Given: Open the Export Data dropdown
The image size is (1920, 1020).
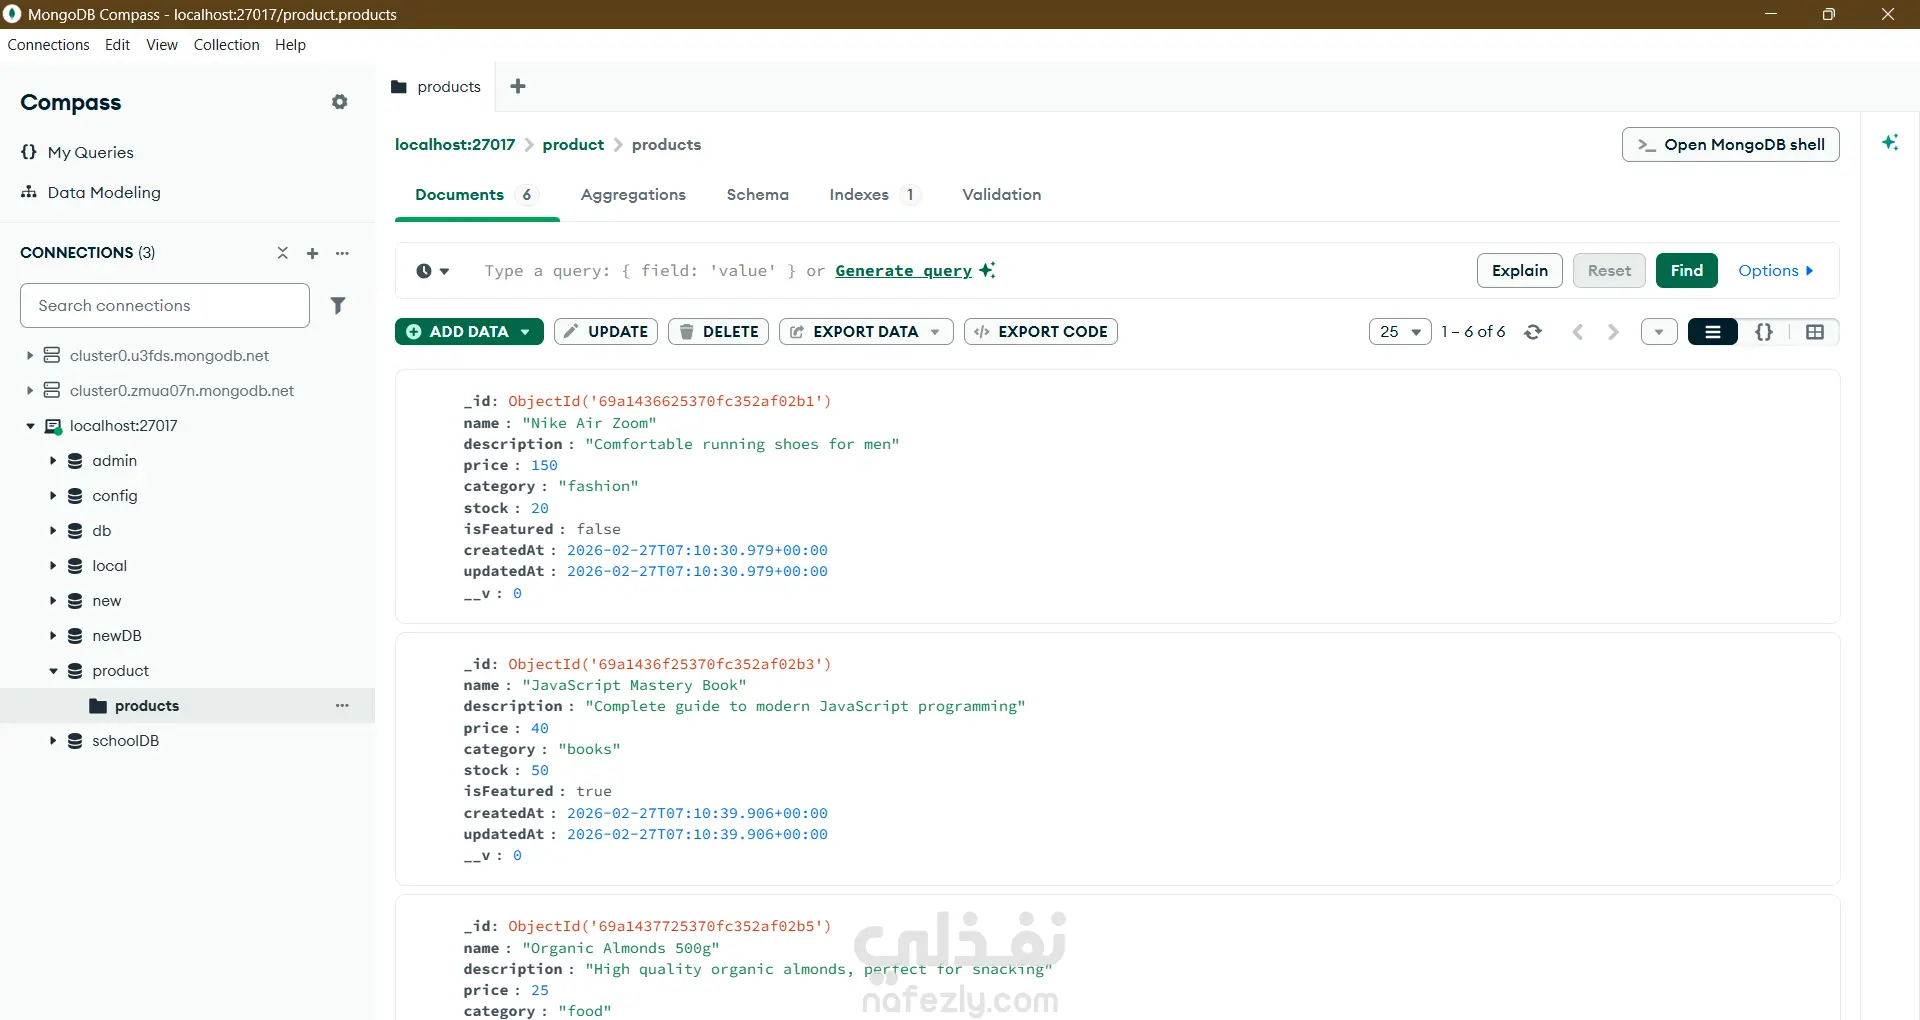Looking at the screenshot, I should [x=866, y=332].
